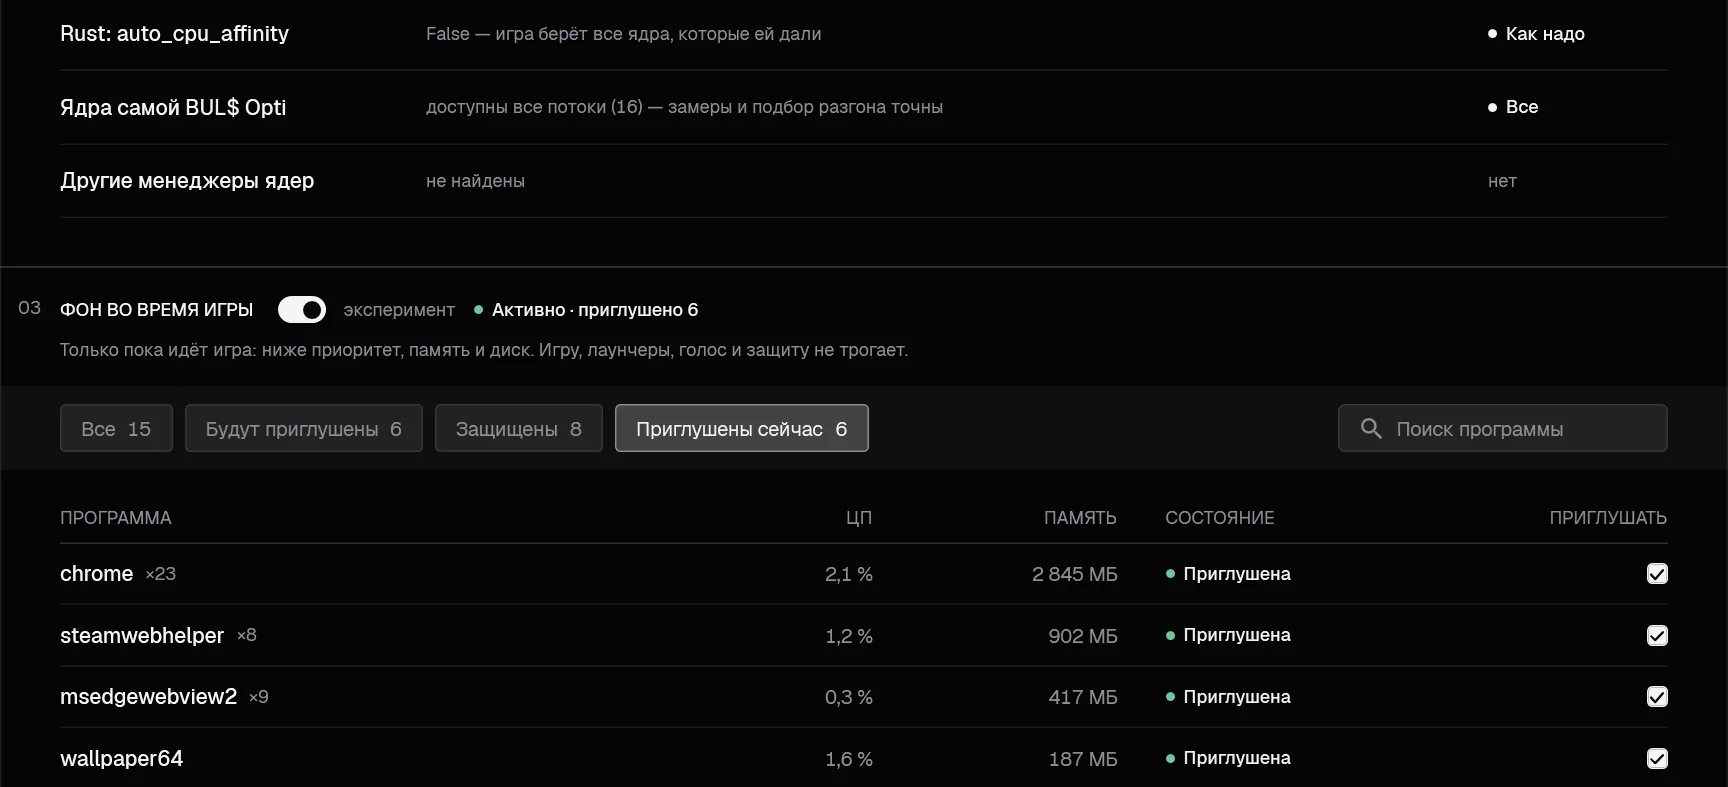This screenshot has height=787, width=1728.
Task: Click the 'Rust: auto_cpu_affinity' row label
Action: click(175, 34)
